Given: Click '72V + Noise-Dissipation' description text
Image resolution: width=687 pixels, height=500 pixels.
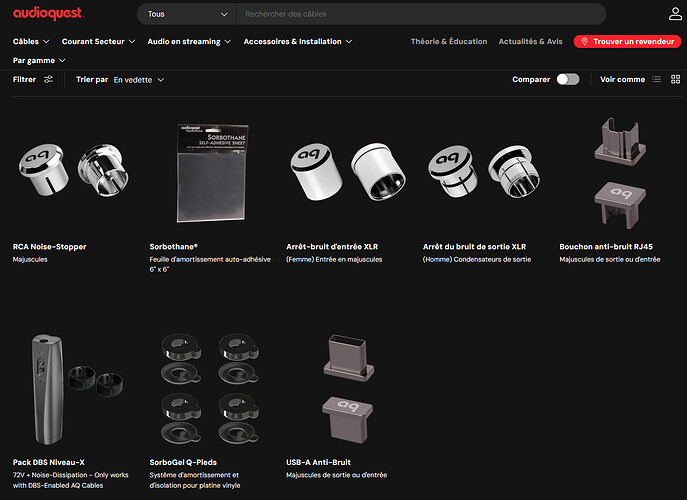Looking at the screenshot, I should pos(71,480).
